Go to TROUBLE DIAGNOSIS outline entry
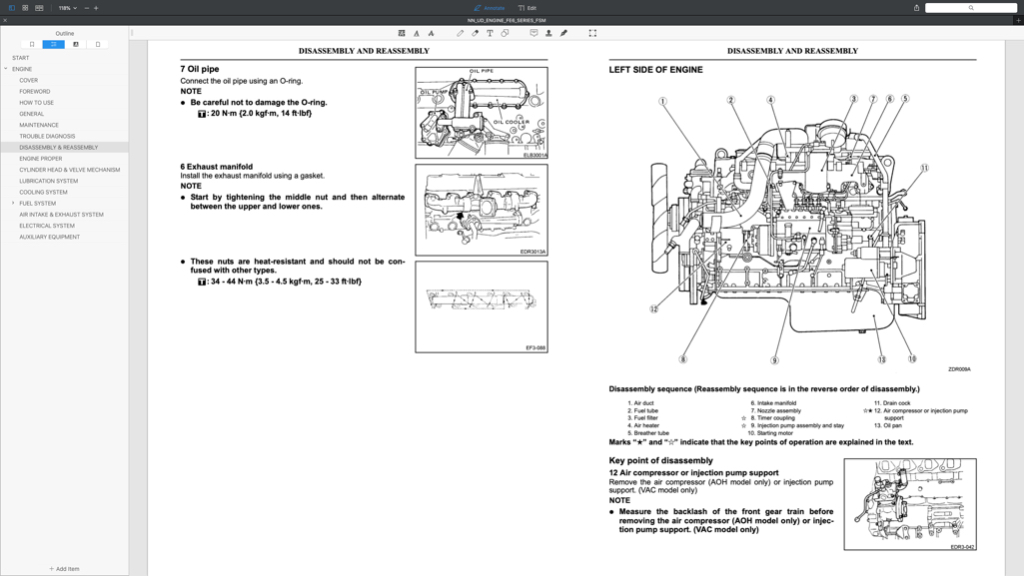 click(47, 136)
